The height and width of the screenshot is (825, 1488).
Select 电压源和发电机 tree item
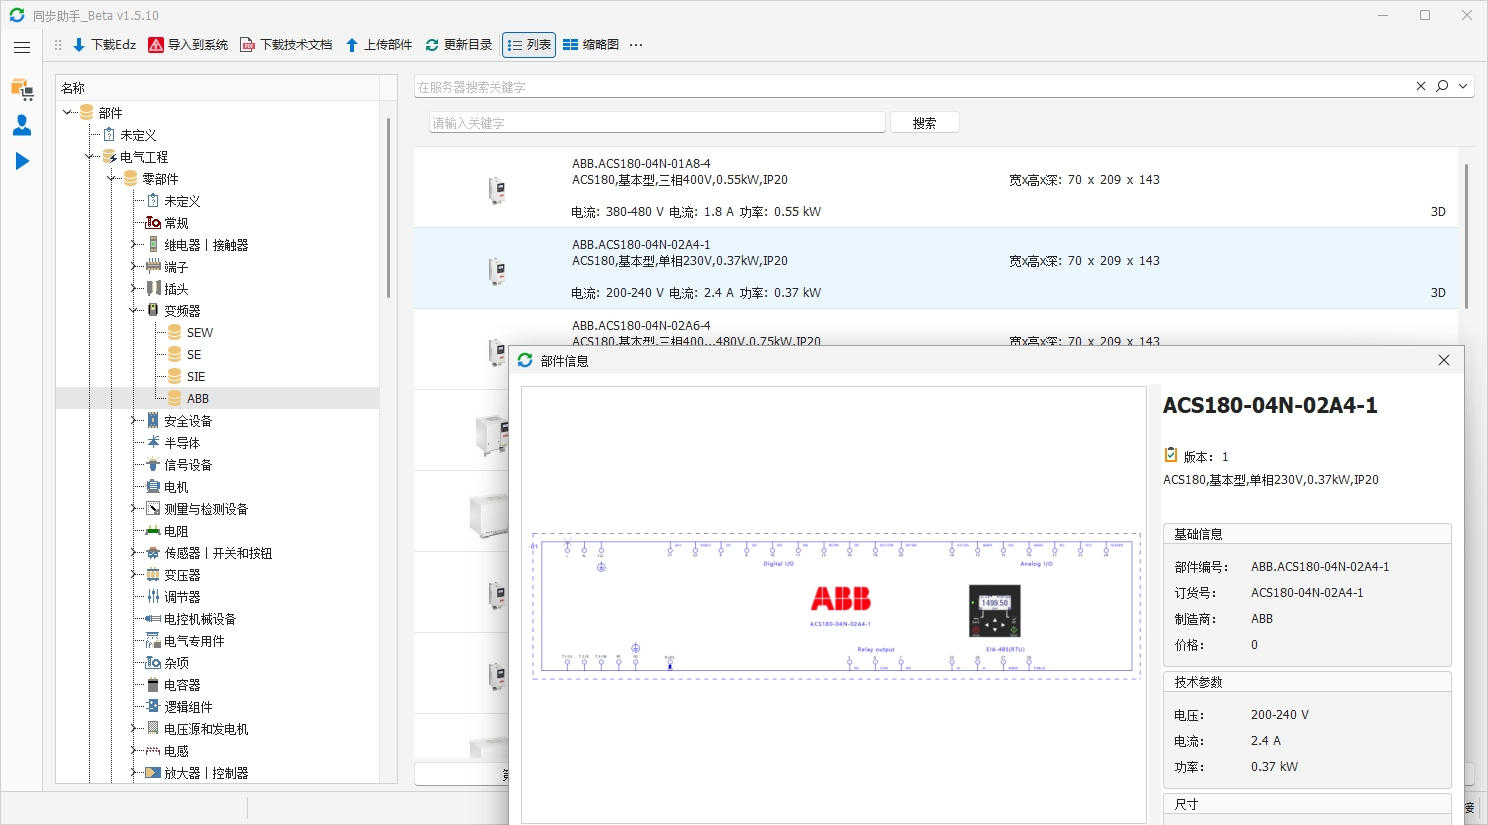tap(206, 729)
